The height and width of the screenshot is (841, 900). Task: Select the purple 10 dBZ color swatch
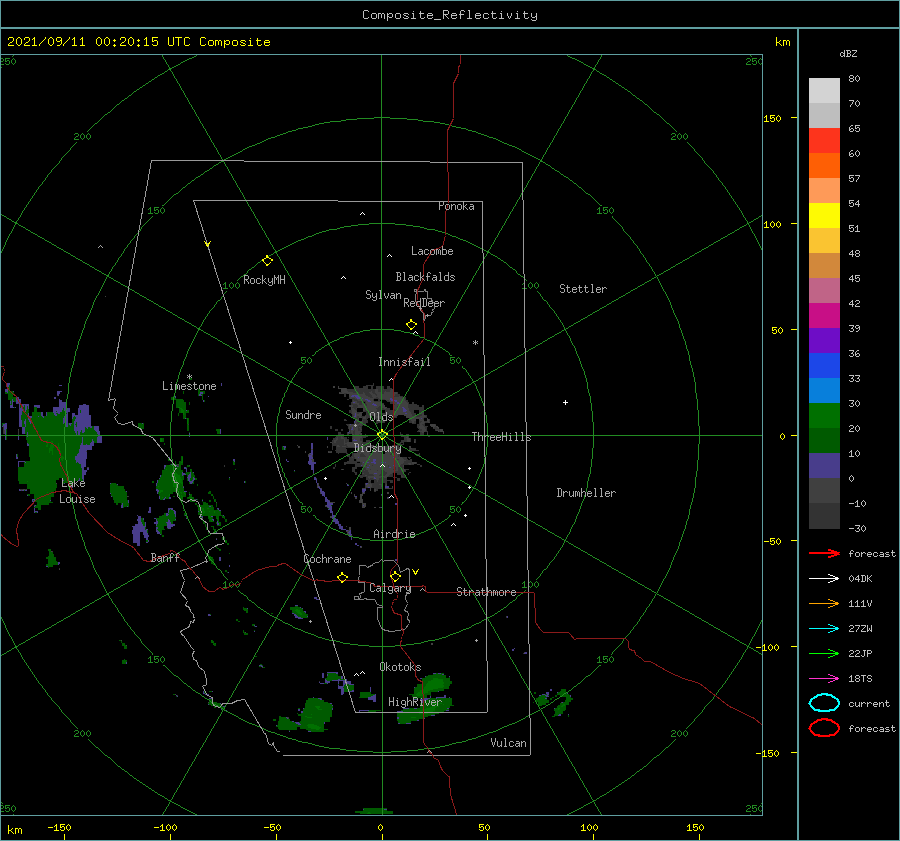(x=824, y=465)
